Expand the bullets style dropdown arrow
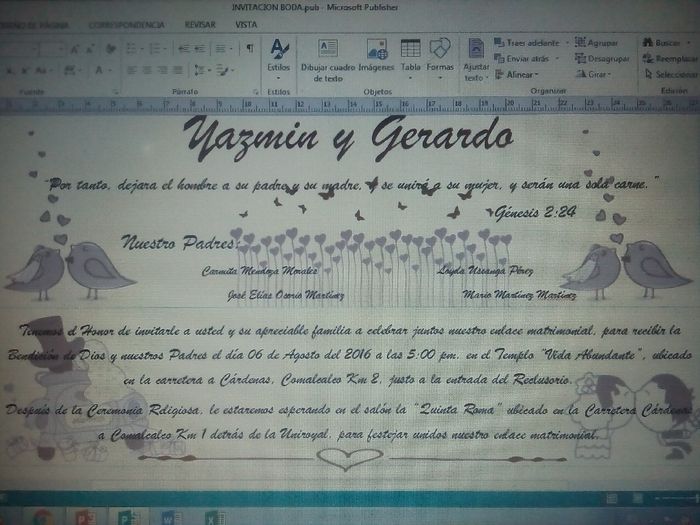This screenshot has width=700, height=525. pos(142,49)
